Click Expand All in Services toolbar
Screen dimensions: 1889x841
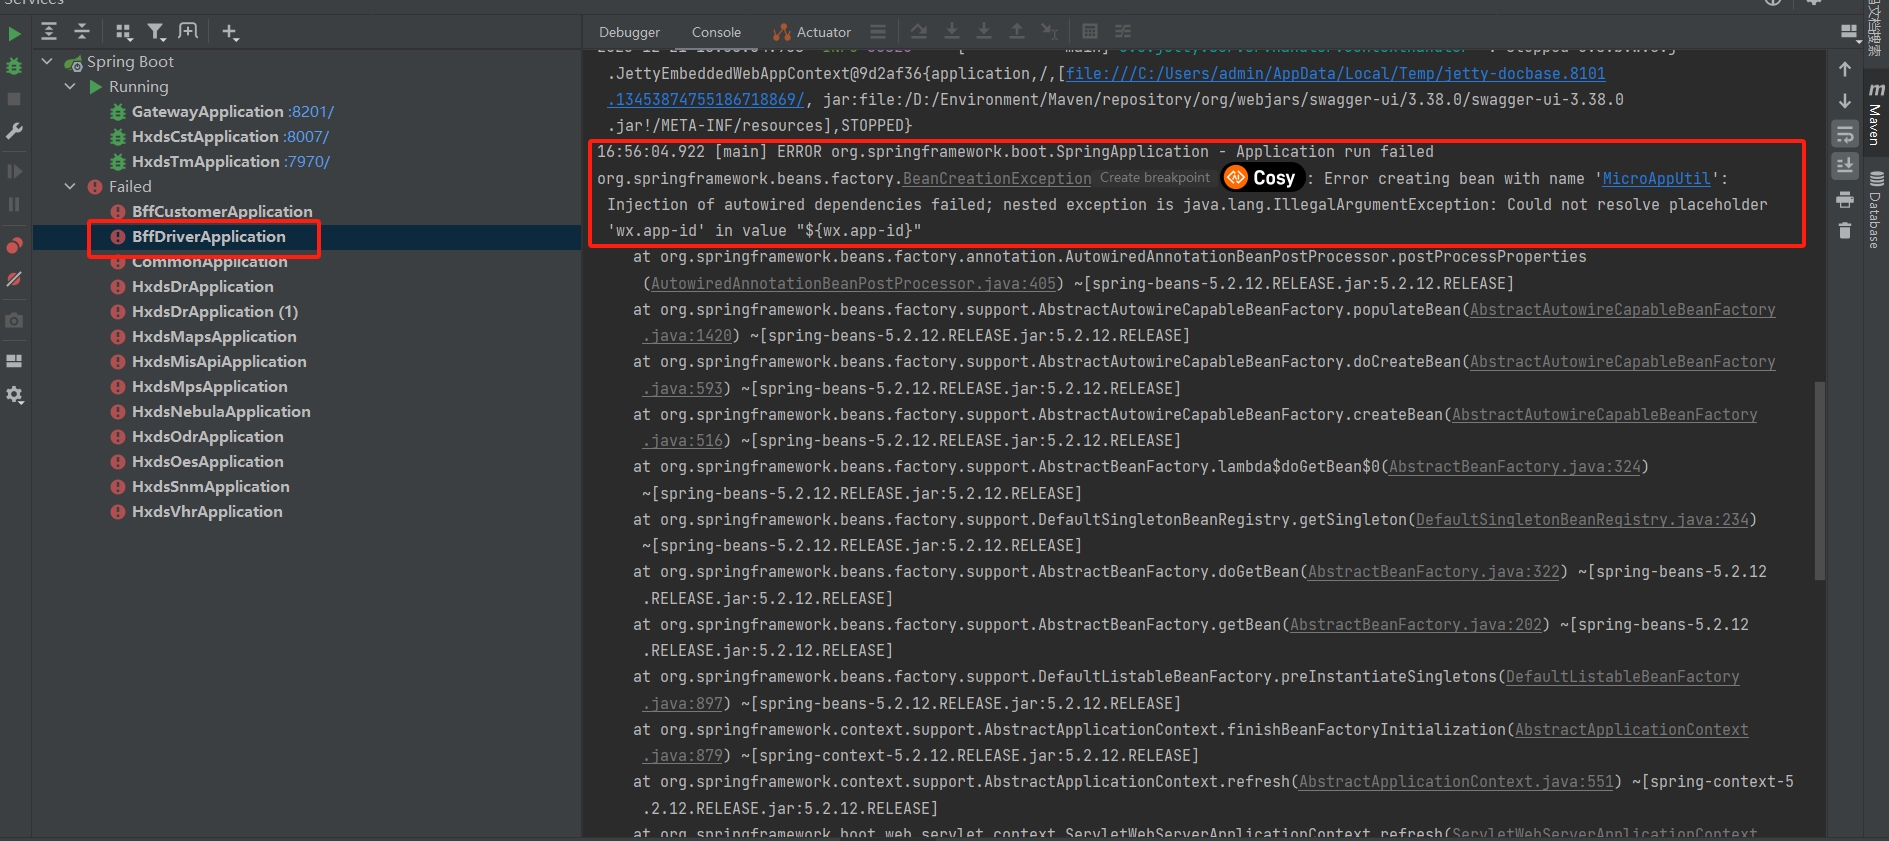(x=49, y=32)
